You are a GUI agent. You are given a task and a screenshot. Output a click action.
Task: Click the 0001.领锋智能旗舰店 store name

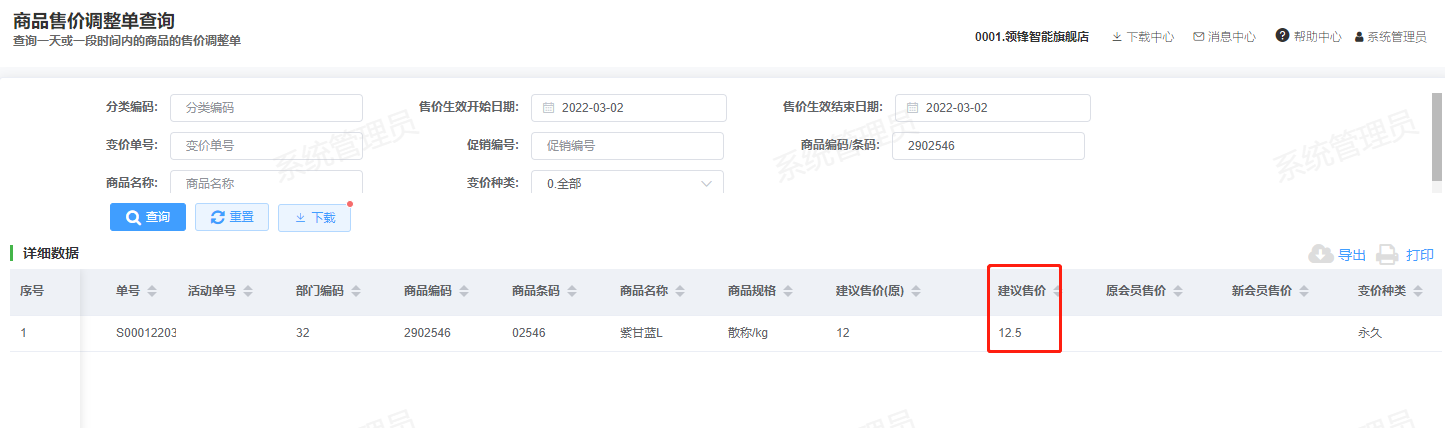point(1032,37)
